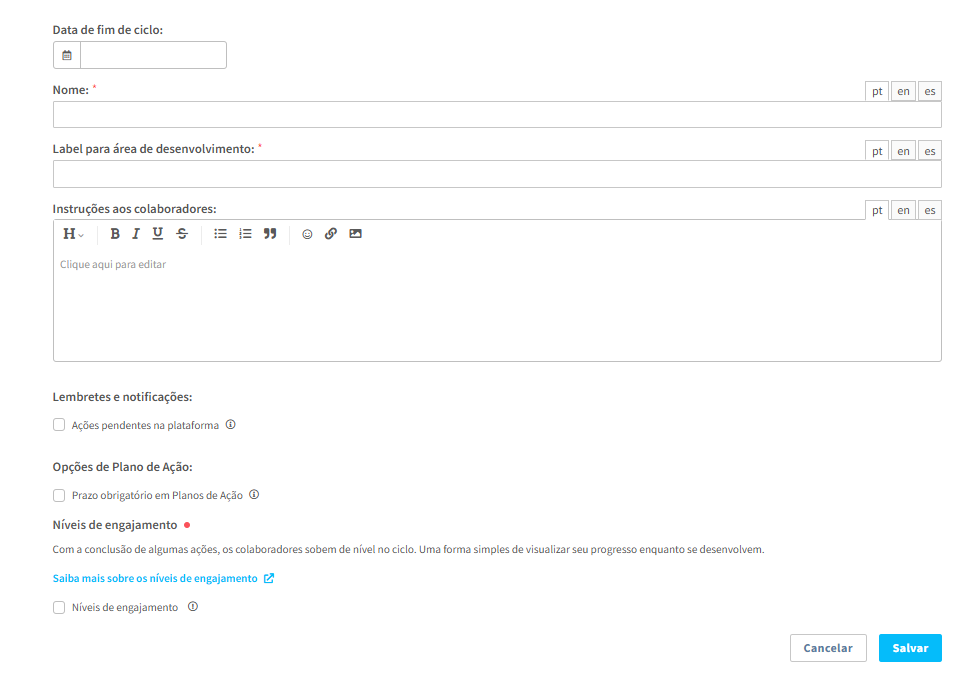
Task: Enable Ações pendentes na plataforma checkbox
Action: point(59,425)
